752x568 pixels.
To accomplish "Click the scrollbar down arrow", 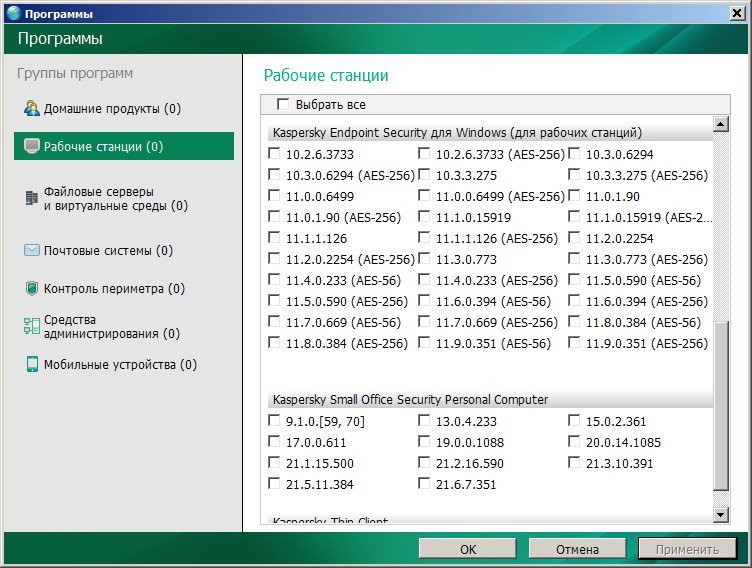I will (720, 514).
